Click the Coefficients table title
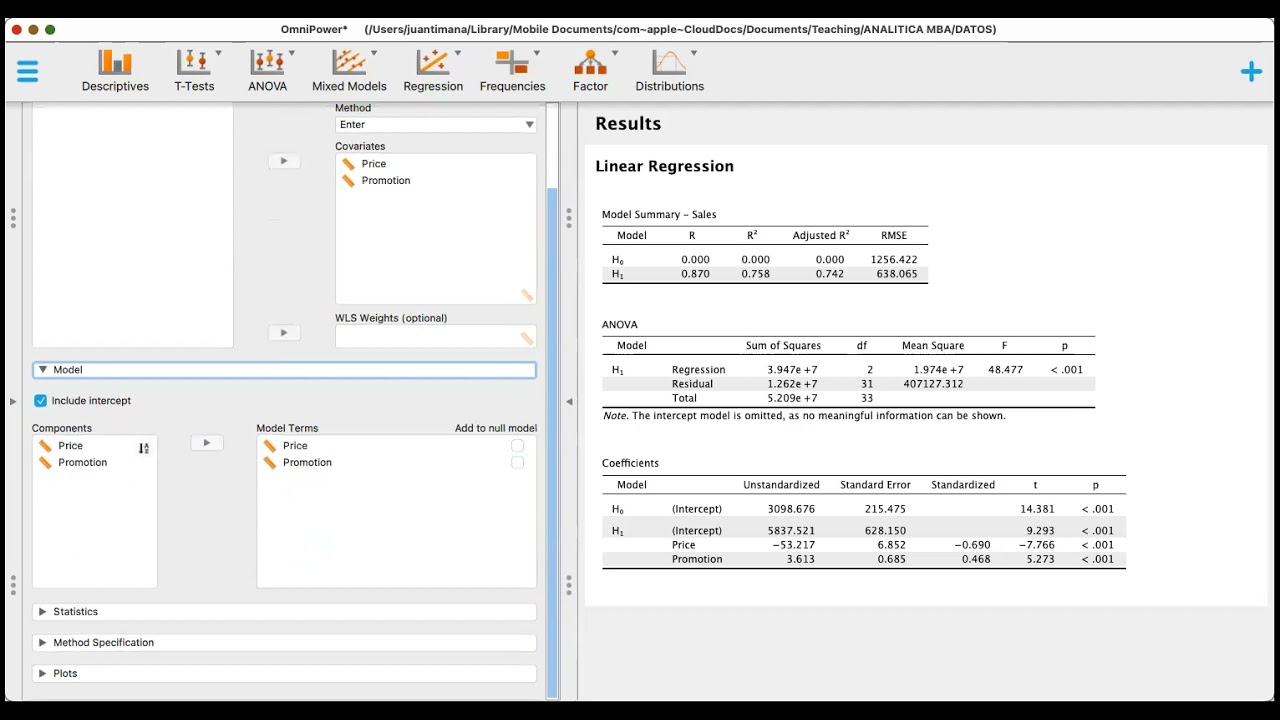 pos(630,464)
